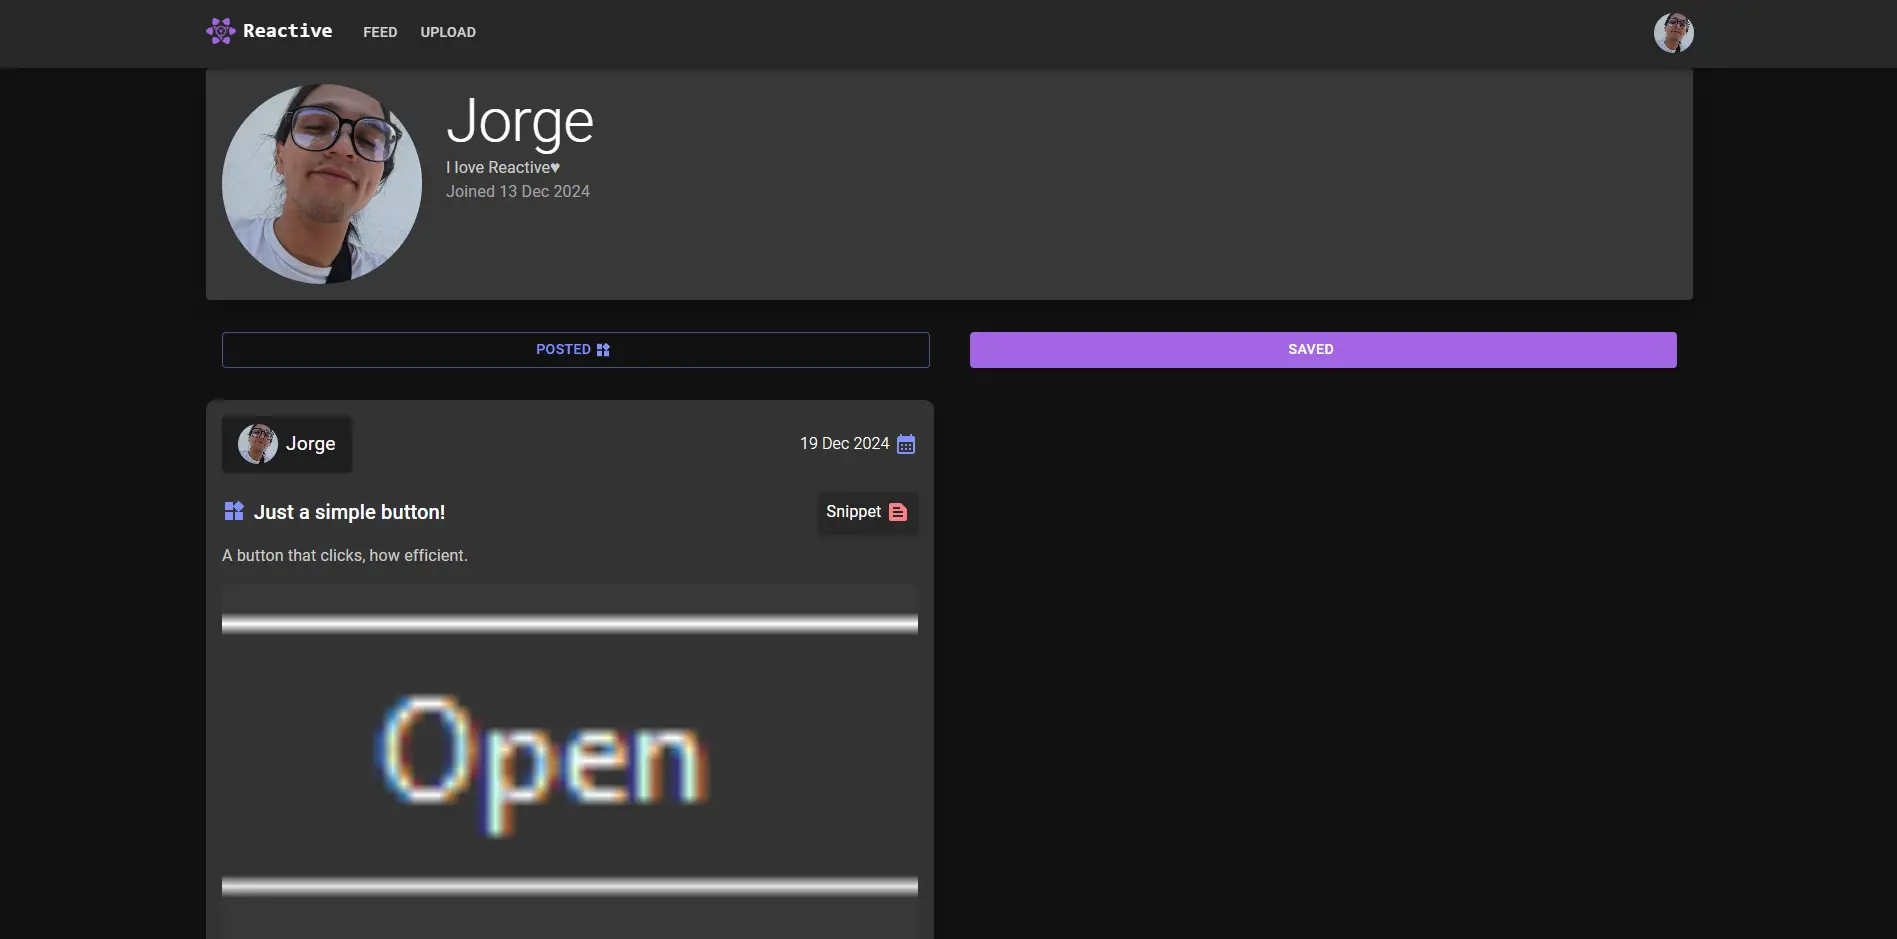
Task: Click the Reactive brand name
Action: pos(288,31)
